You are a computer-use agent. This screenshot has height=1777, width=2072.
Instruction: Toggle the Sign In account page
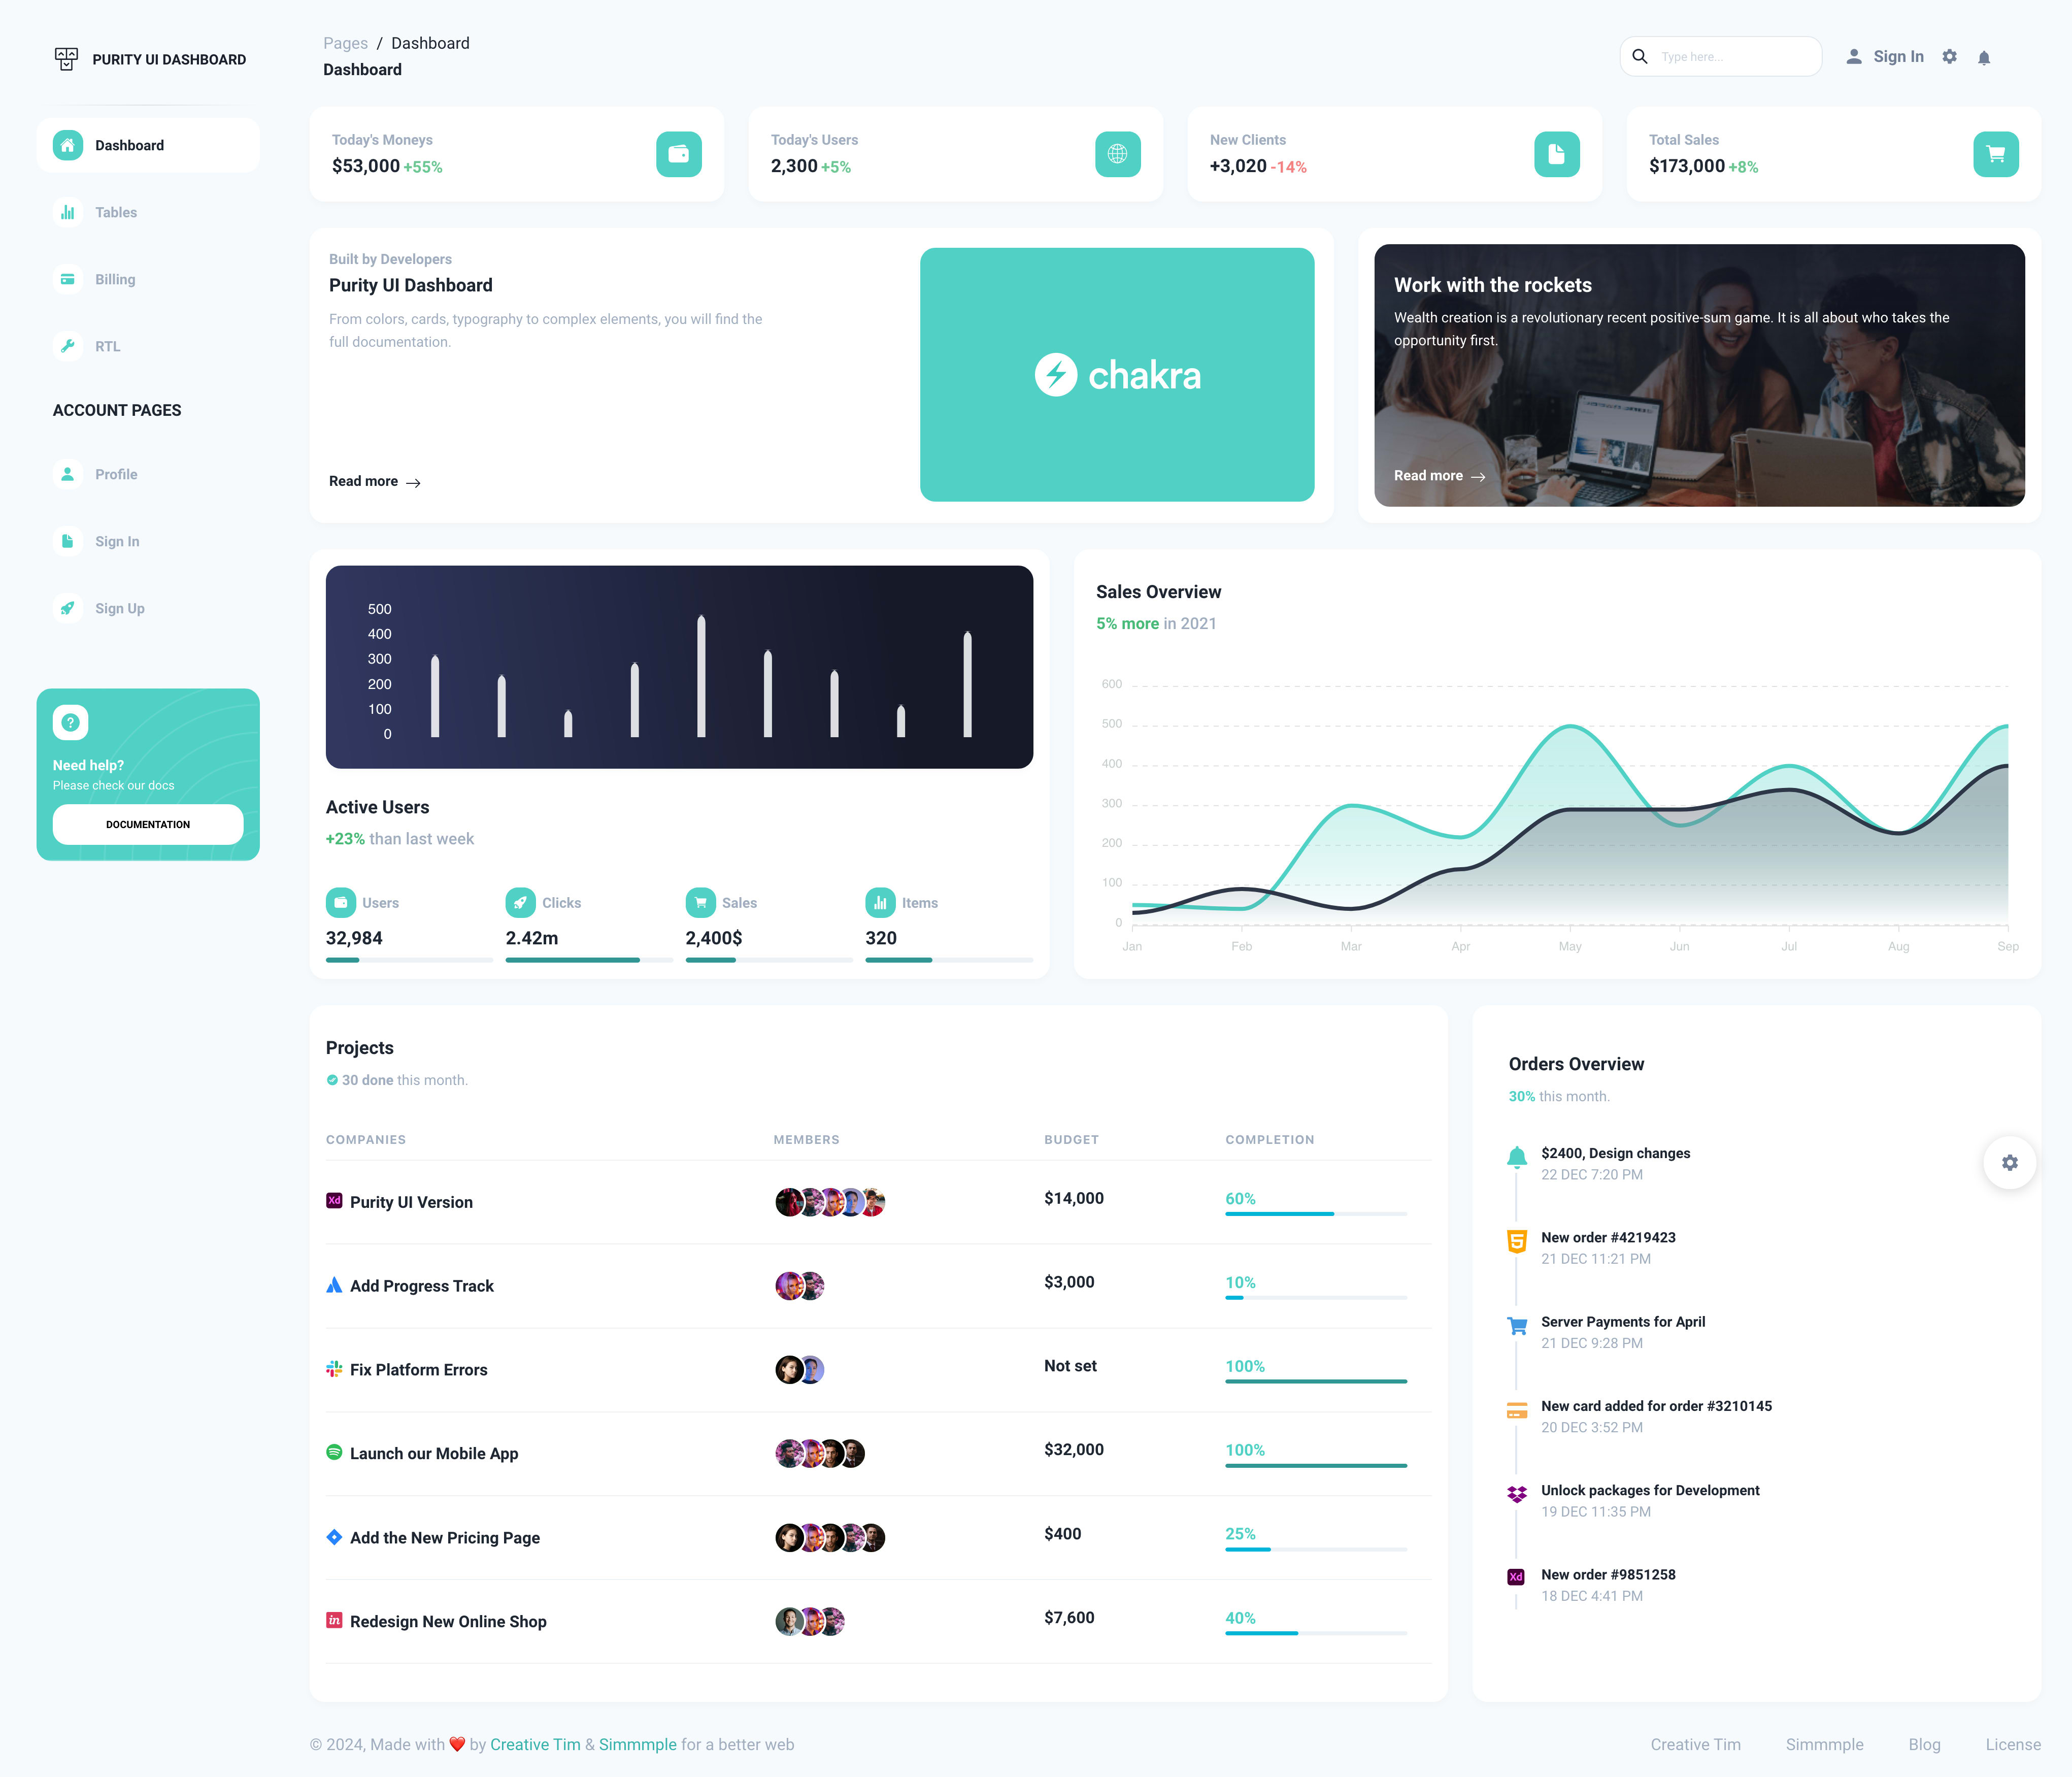tap(116, 539)
